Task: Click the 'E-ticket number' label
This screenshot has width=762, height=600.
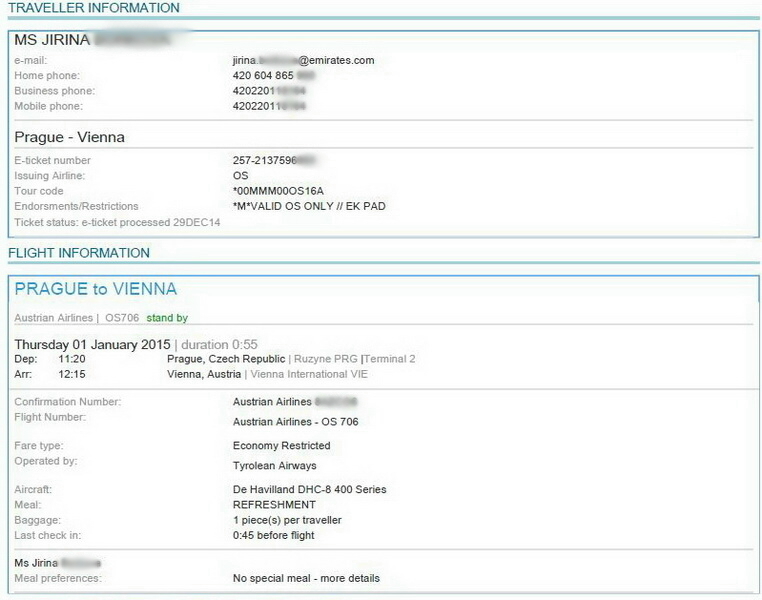Action: (52, 160)
